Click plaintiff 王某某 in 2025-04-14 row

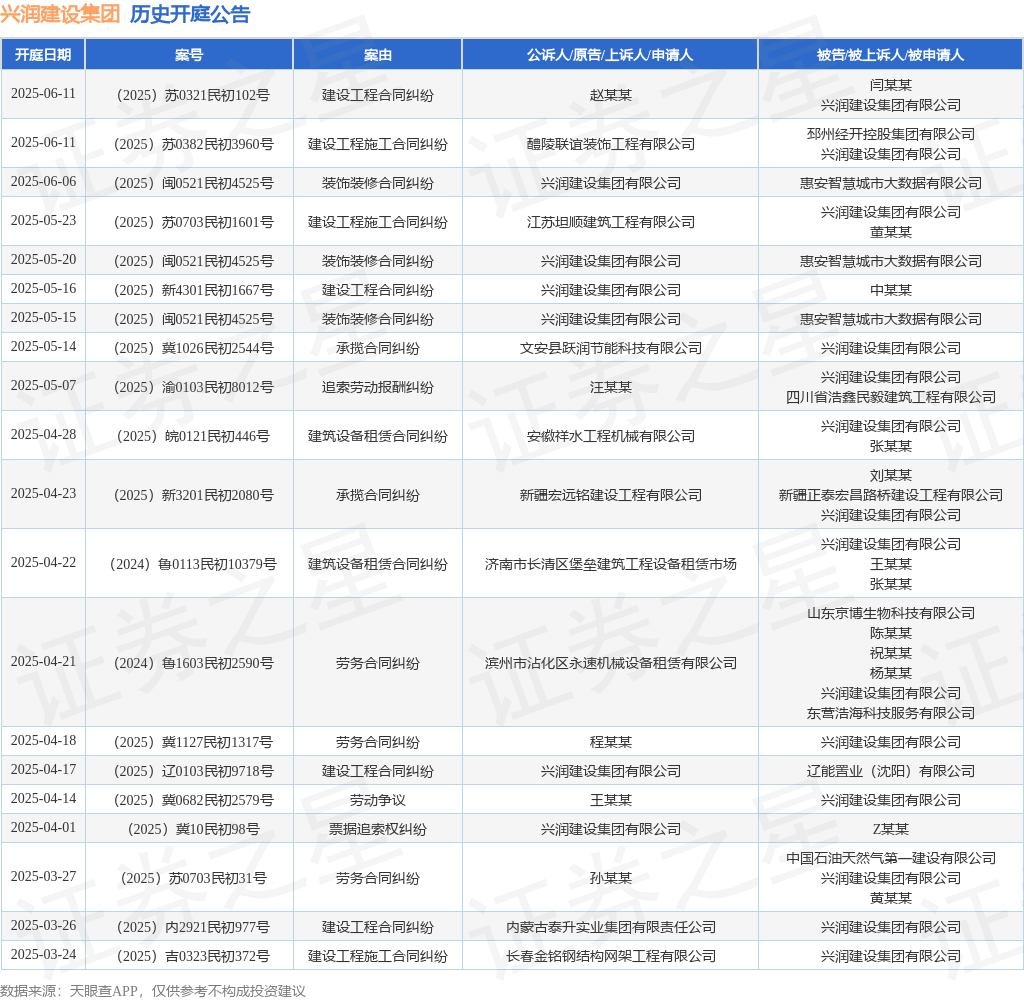point(610,800)
